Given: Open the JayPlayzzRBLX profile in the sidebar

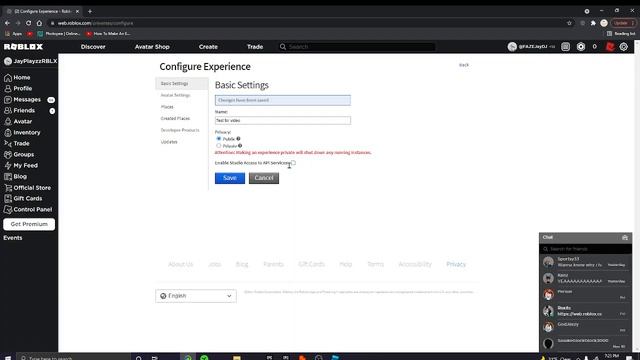Looking at the screenshot, I should [30, 61].
